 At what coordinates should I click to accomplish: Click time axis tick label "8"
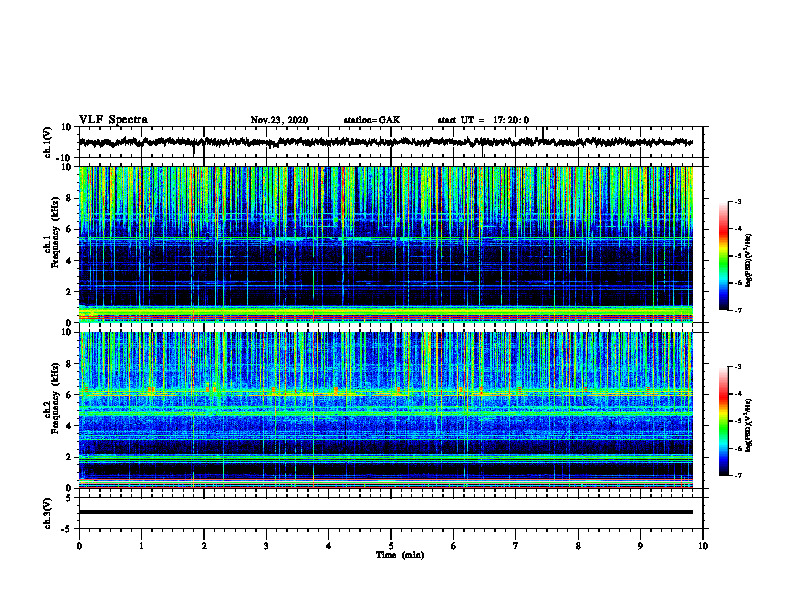pyautogui.click(x=578, y=546)
